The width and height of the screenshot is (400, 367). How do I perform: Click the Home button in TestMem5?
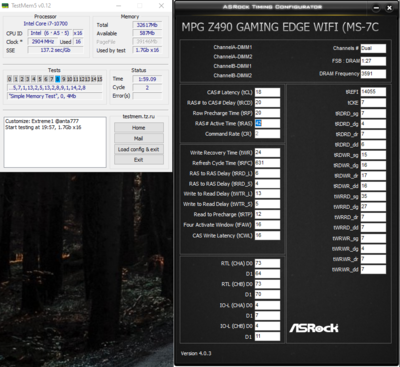point(139,128)
